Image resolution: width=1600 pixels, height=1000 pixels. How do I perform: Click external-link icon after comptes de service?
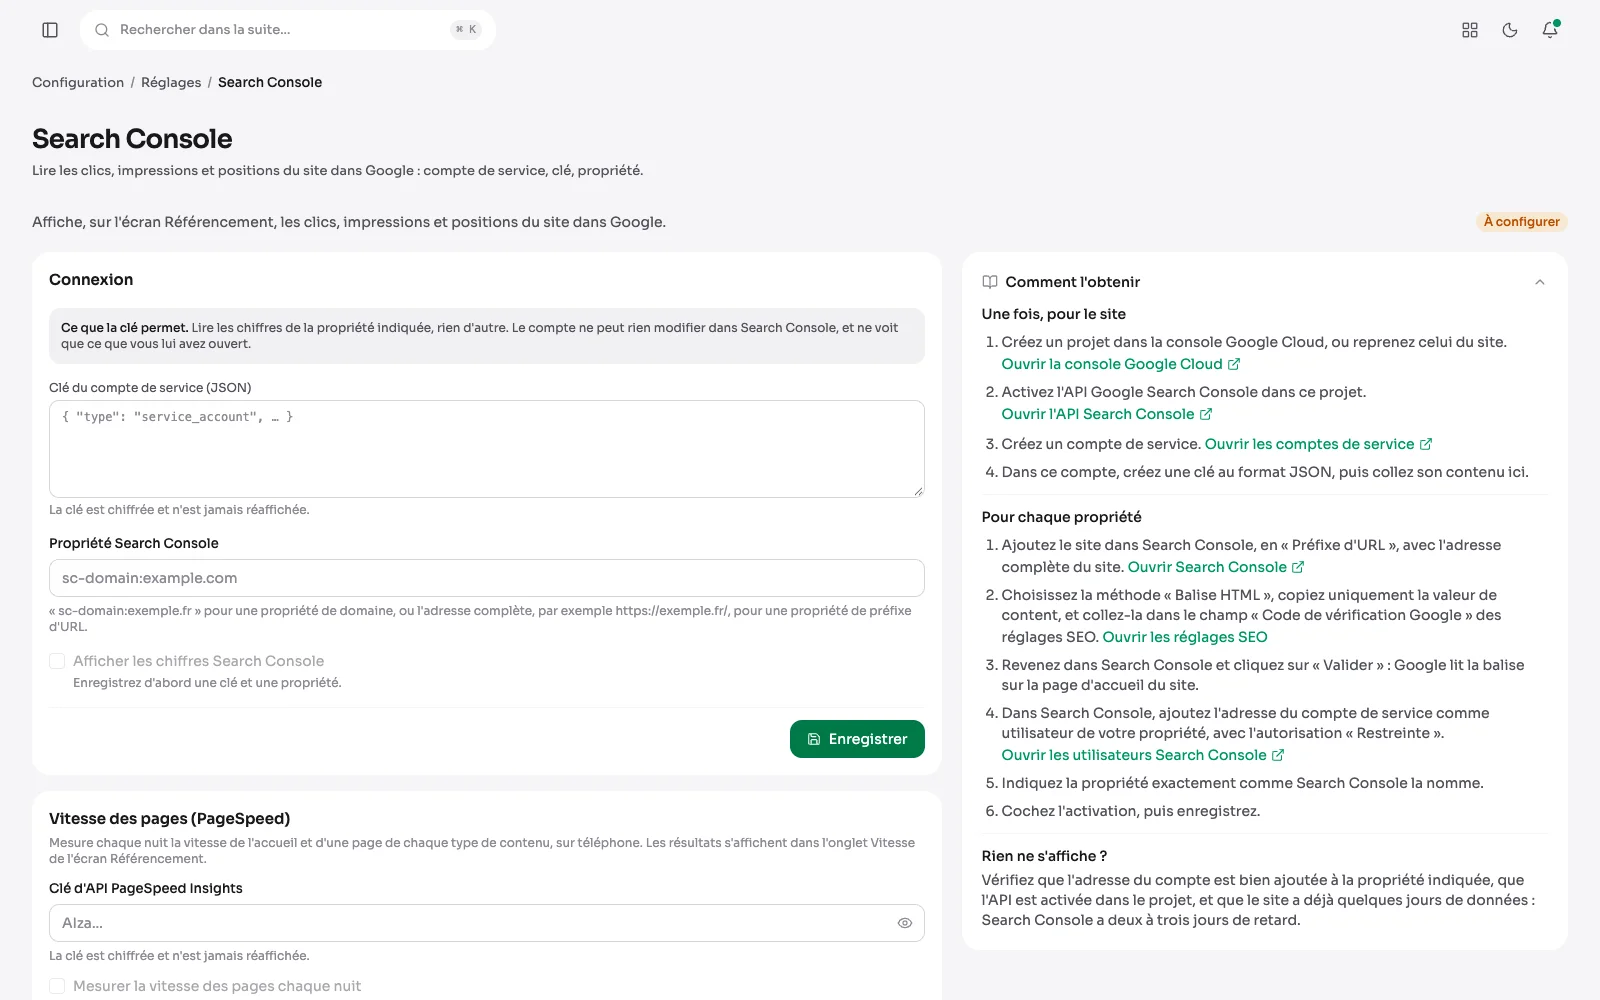[x=1426, y=444]
